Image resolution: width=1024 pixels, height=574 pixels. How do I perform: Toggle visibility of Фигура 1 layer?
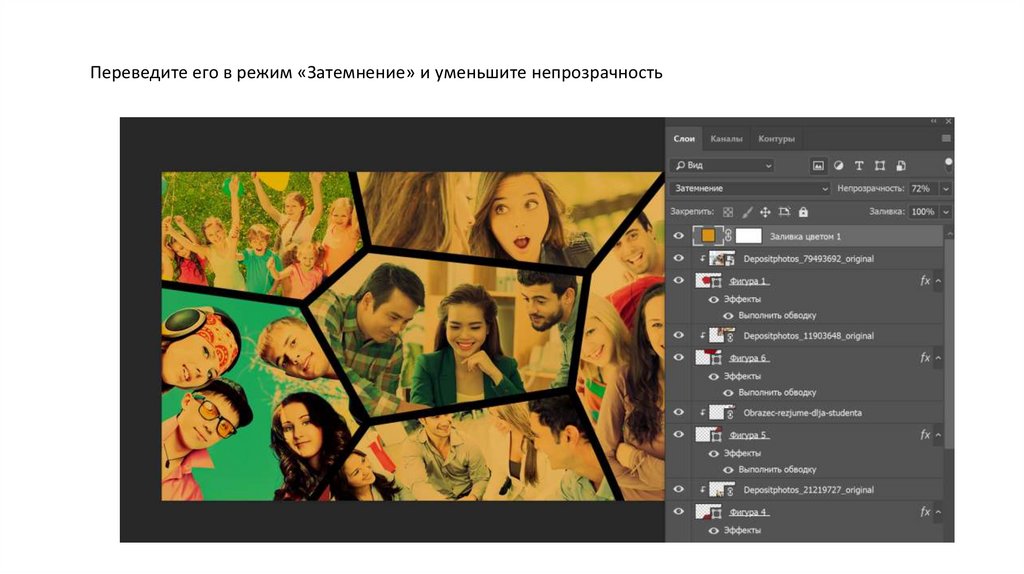[x=679, y=281]
